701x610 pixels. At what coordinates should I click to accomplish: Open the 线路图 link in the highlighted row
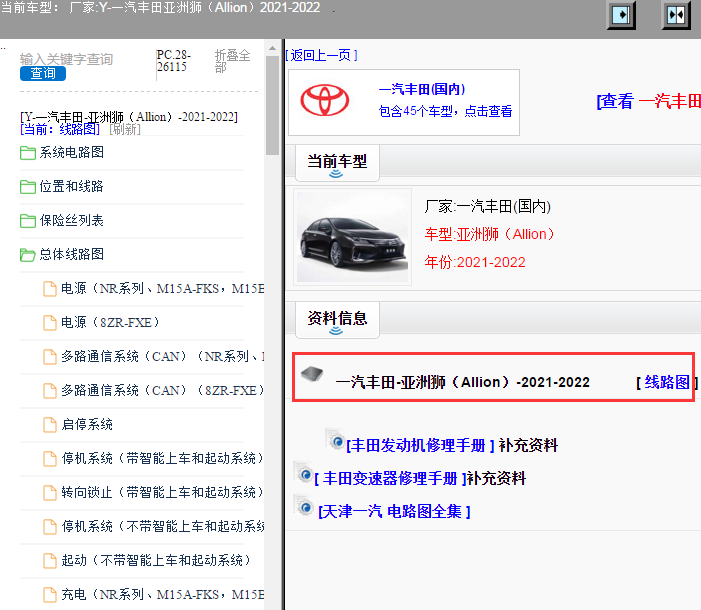(667, 382)
